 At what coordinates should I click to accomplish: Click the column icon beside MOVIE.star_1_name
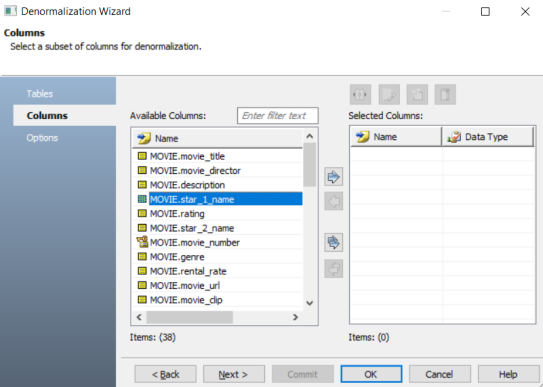pos(142,199)
